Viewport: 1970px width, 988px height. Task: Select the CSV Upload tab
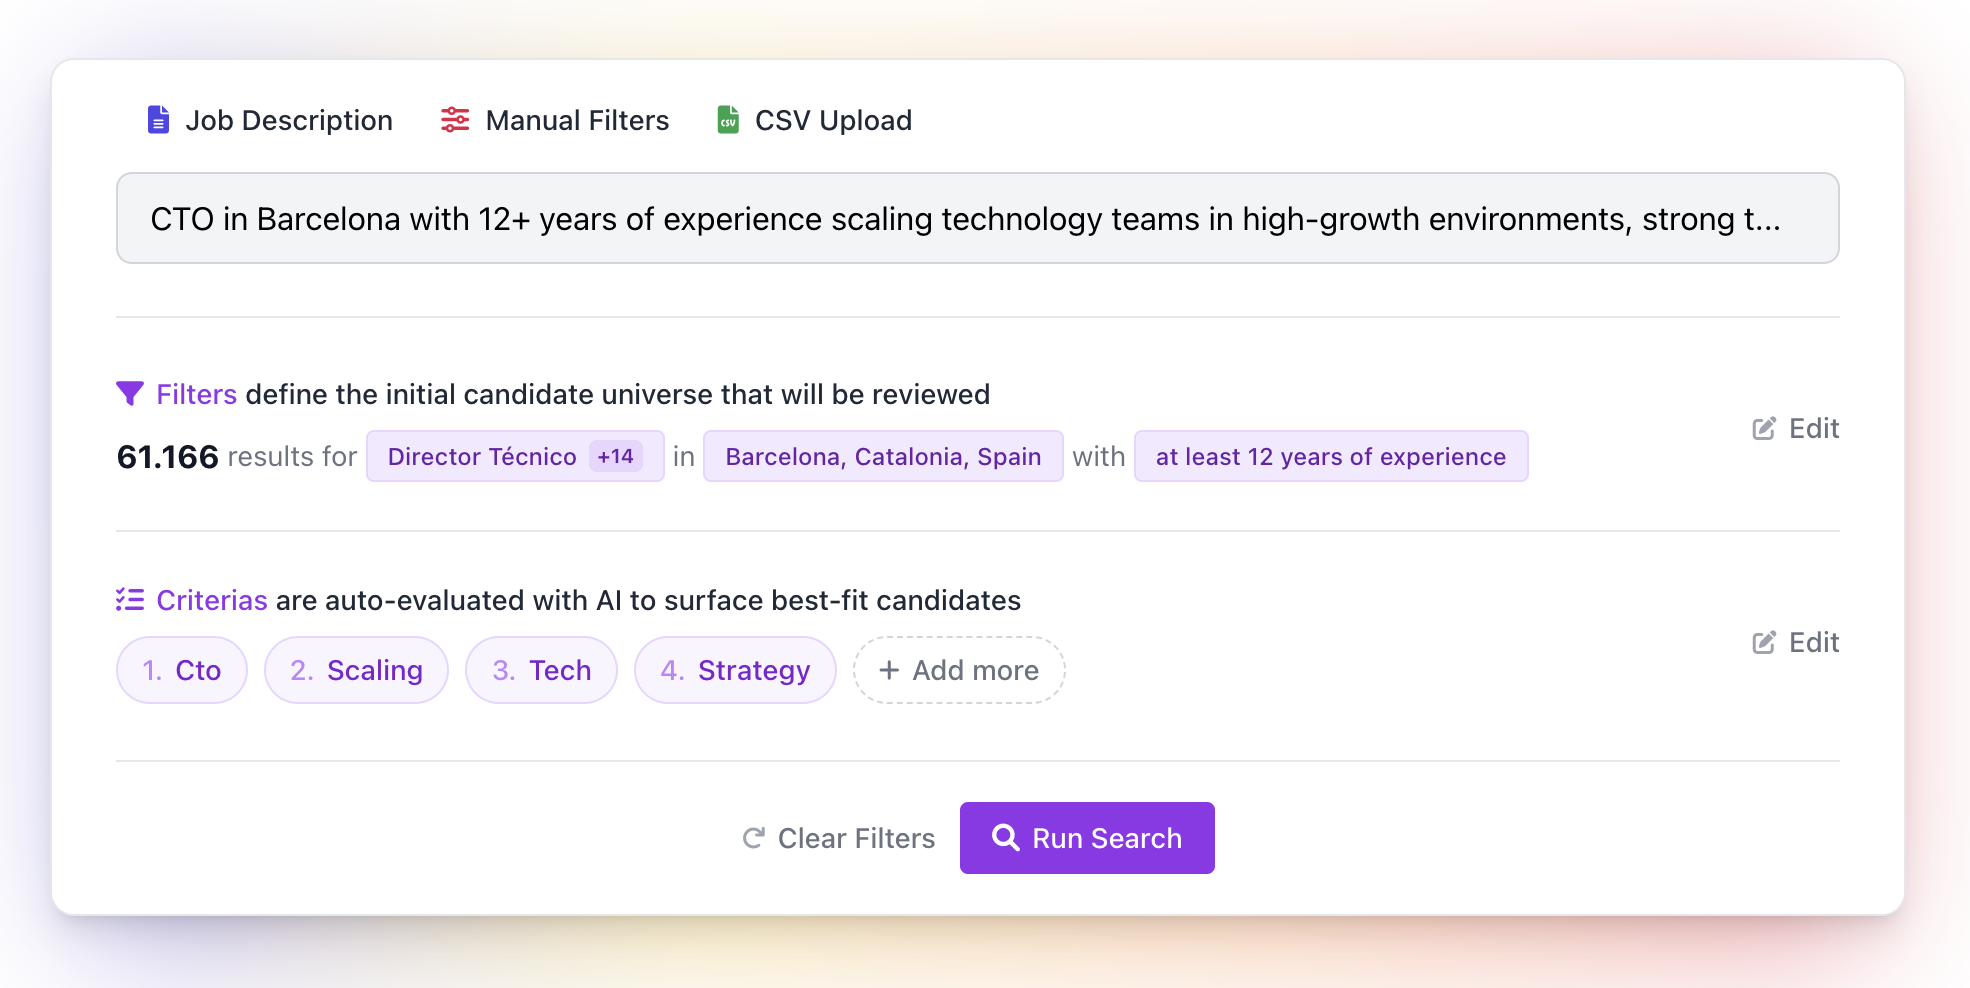pos(832,120)
